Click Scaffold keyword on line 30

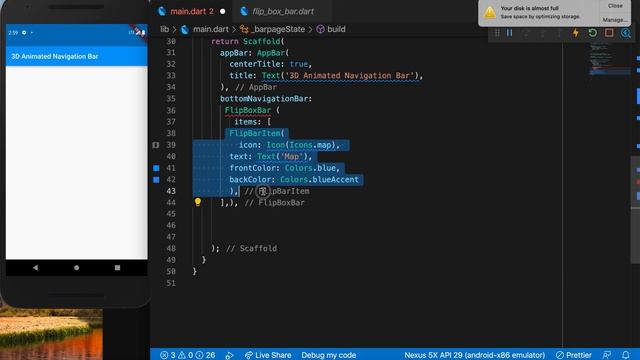262,41
